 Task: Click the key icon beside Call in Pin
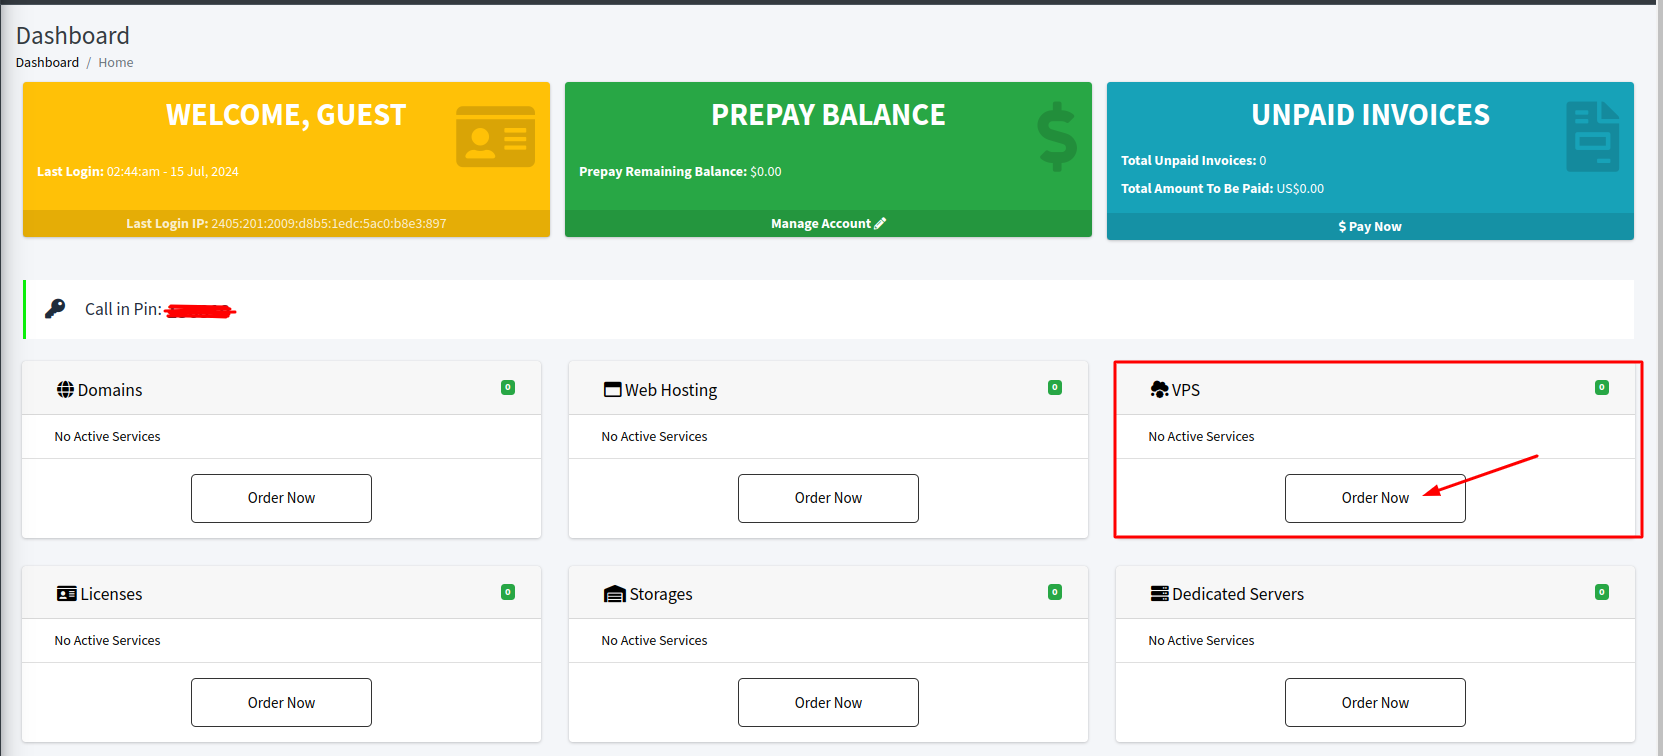point(55,308)
